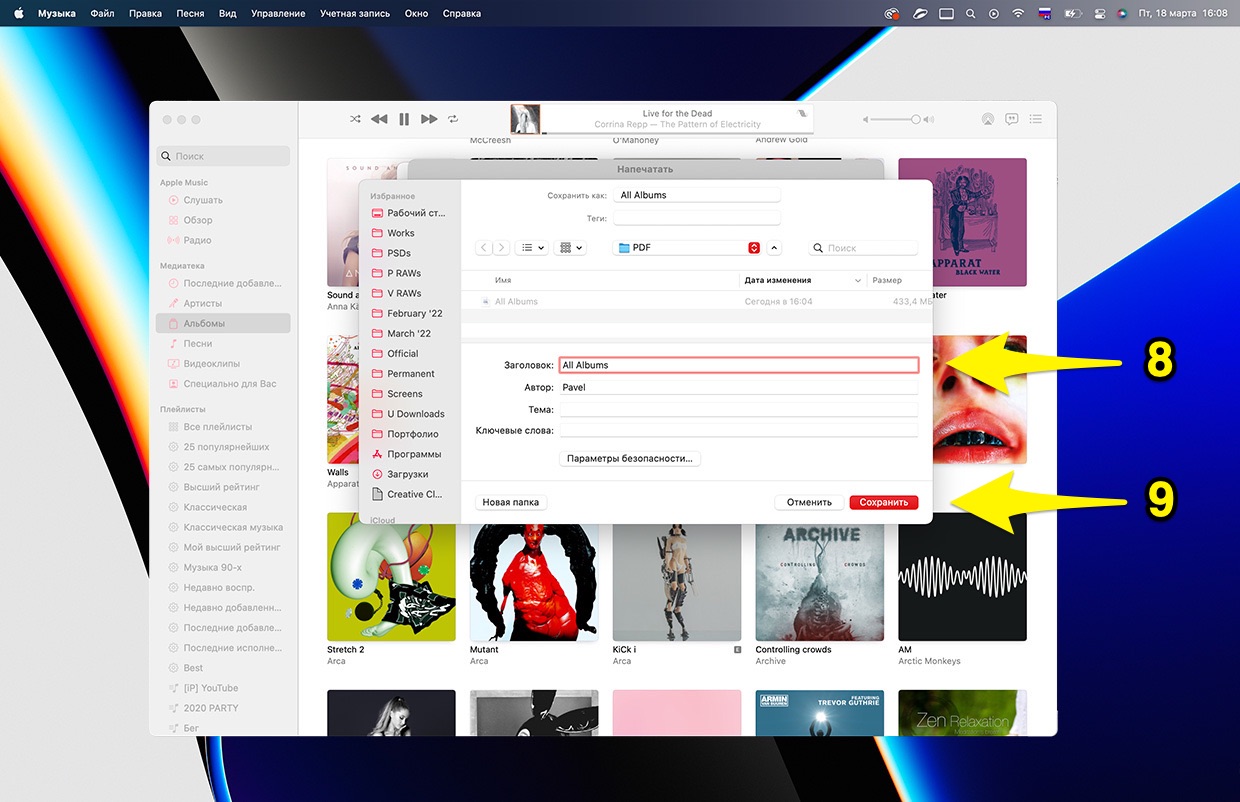Open the PDF folder location popup
Viewport: 1240px width, 802px height.
(x=687, y=247)
